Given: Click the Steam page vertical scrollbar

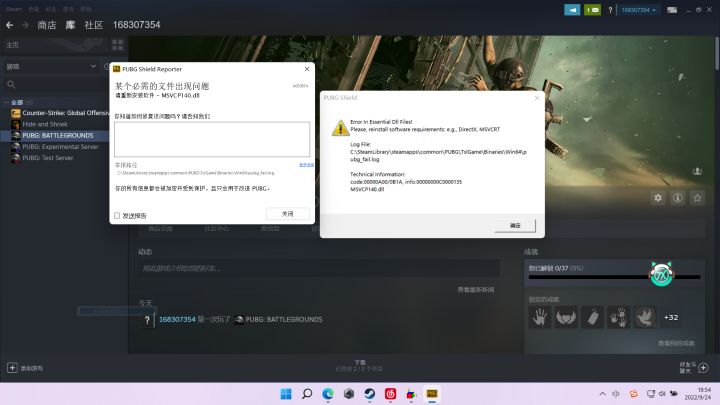Looking at the screenshot, I should tap(717, 53).
